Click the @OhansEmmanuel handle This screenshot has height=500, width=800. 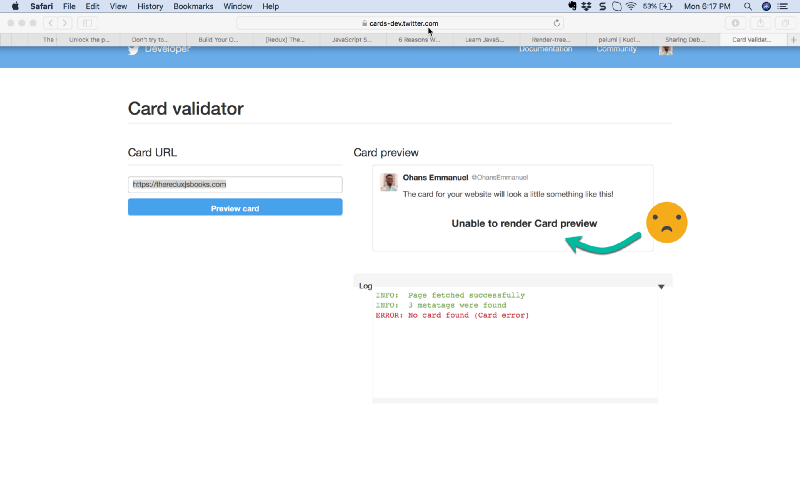click(x=499, y=178)
